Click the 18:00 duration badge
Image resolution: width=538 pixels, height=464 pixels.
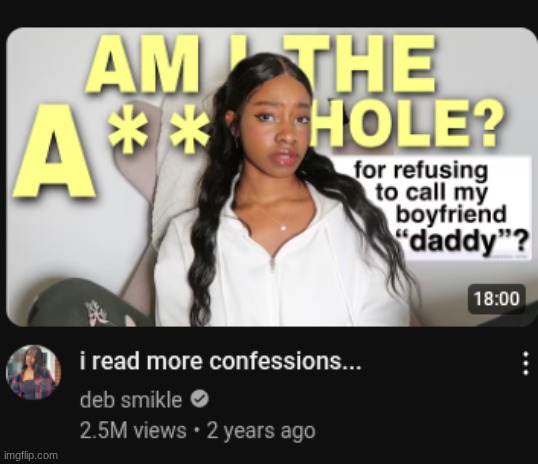coord(497,299)
